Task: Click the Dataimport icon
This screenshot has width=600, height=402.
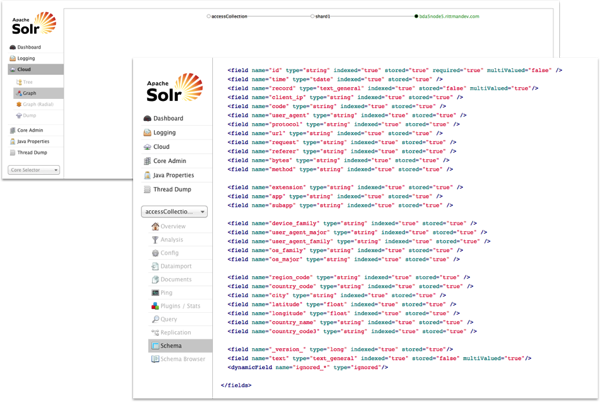Action: 155,266
